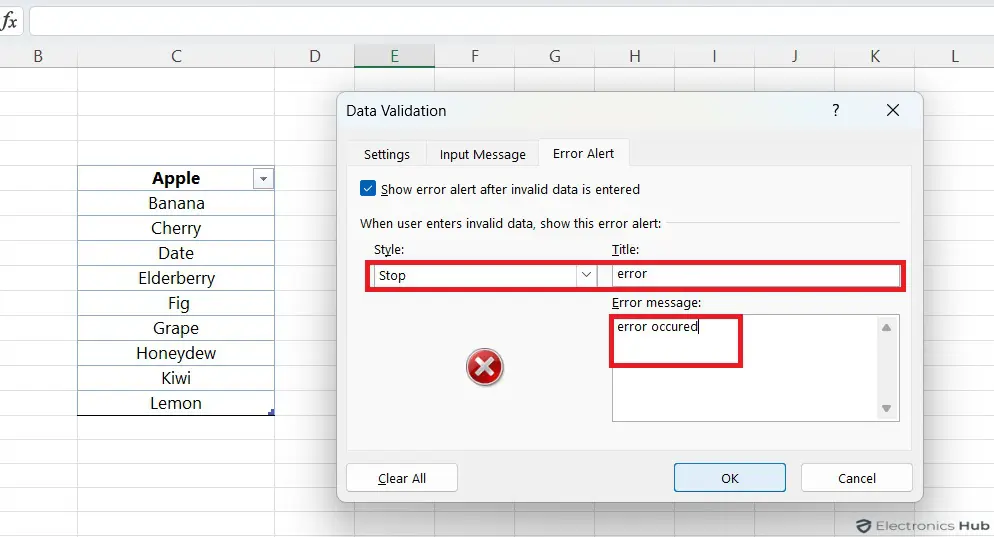Click the Help question mark icon
The width and height of the screenshot is (994, 537).
click(x=836, y=110)
